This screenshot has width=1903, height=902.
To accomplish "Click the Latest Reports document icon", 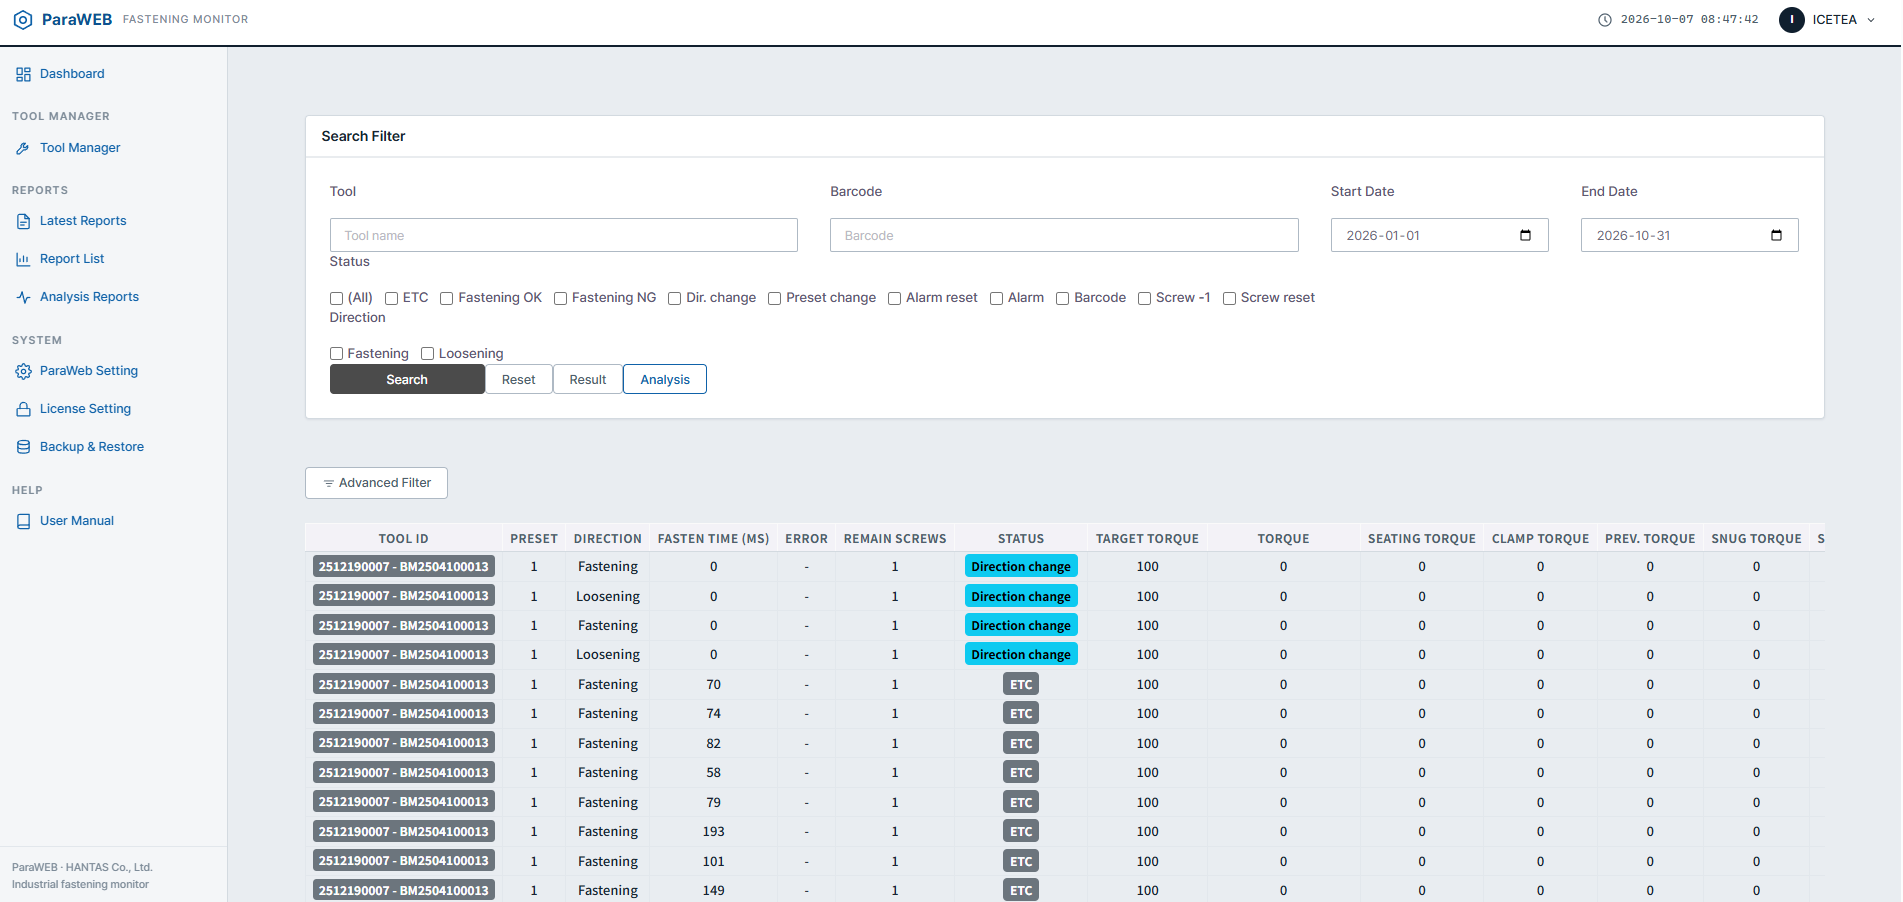I will point(23,221).
